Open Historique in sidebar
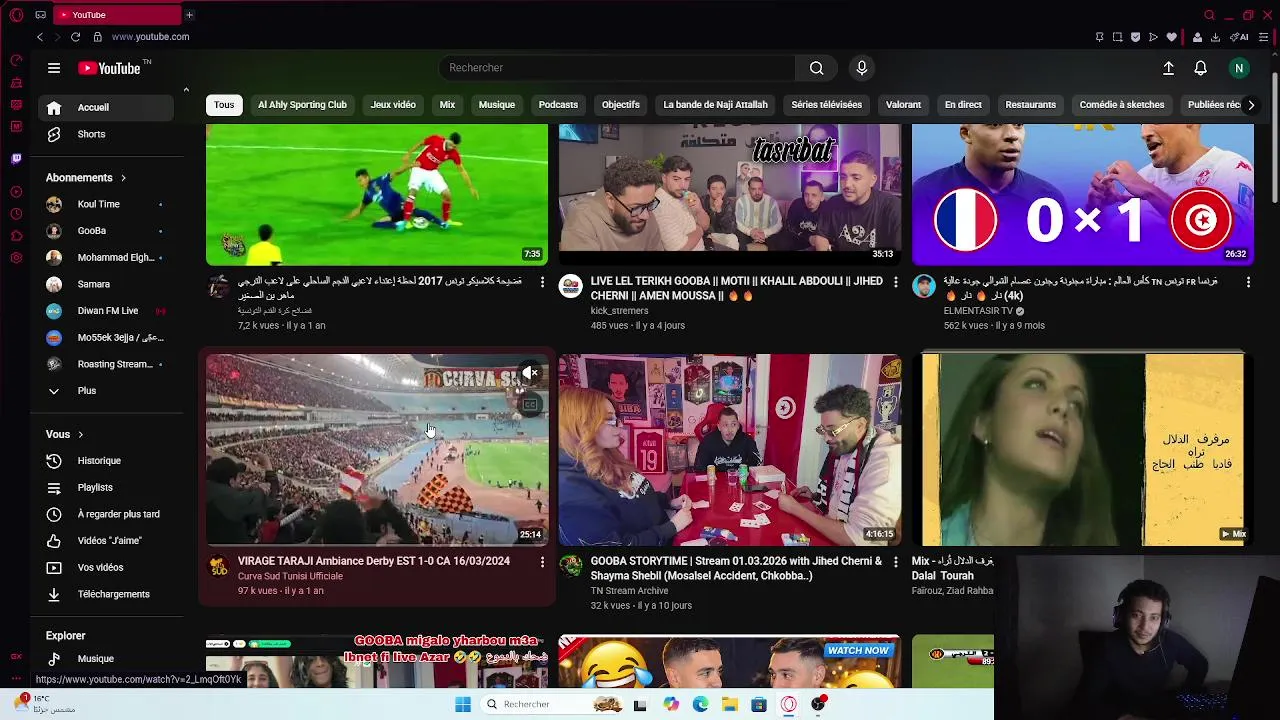This screenshot has width=1280, height=720. tap(108, 461)
